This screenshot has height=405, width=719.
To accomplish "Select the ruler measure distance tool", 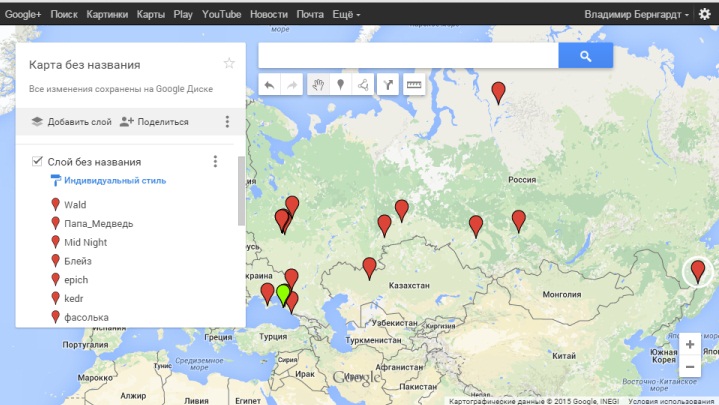I will pos(413,86).
